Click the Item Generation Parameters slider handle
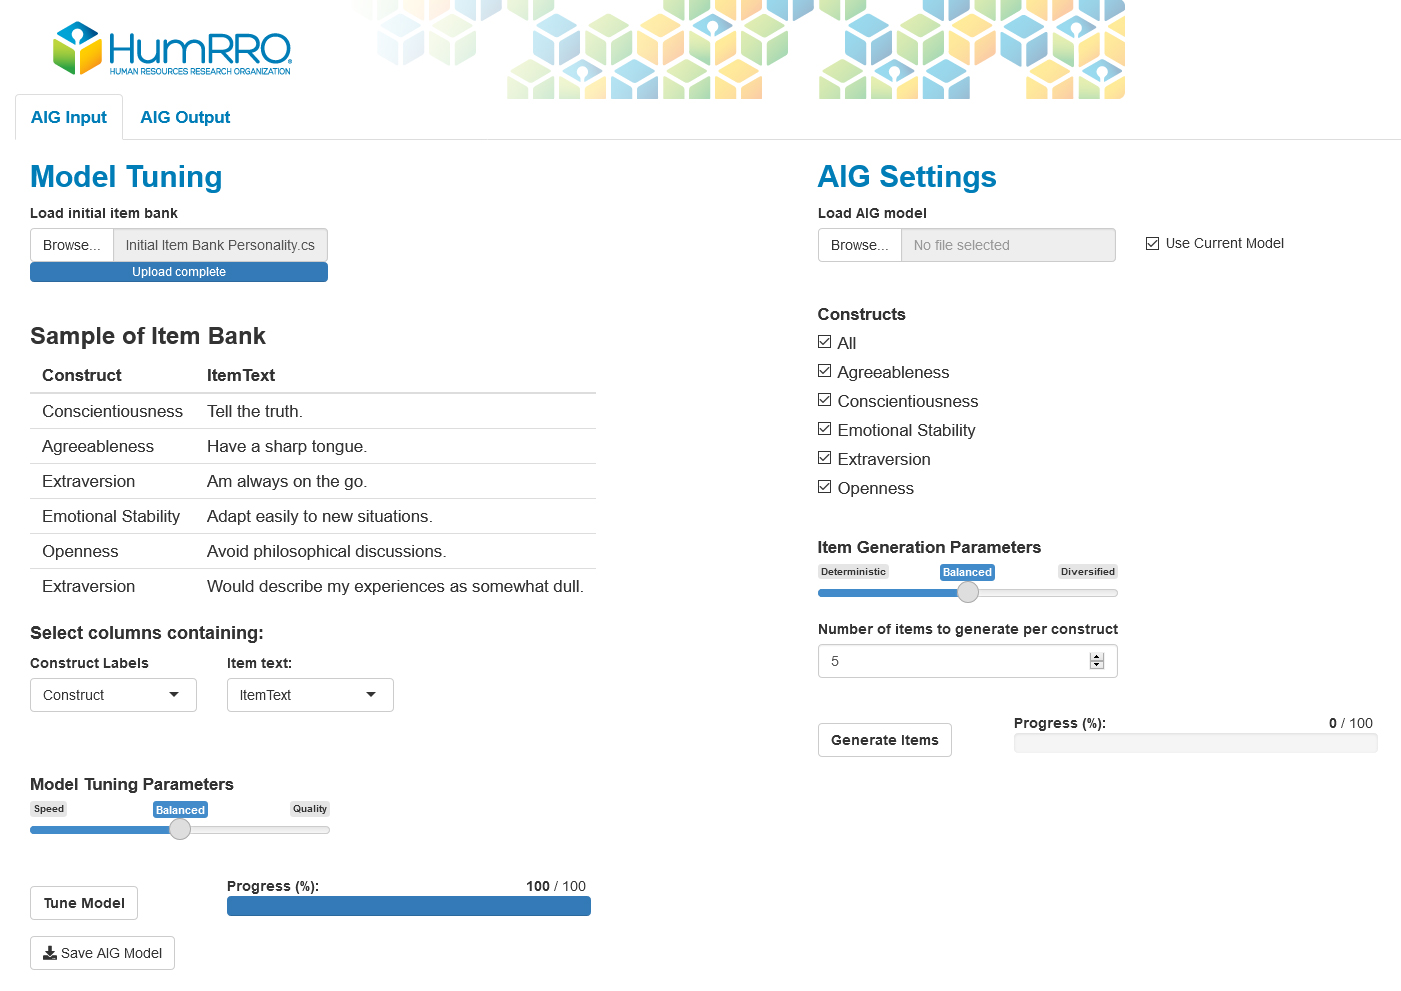Image resolution: width=1401 pixels, height=991 pixels. pos(968,592)
